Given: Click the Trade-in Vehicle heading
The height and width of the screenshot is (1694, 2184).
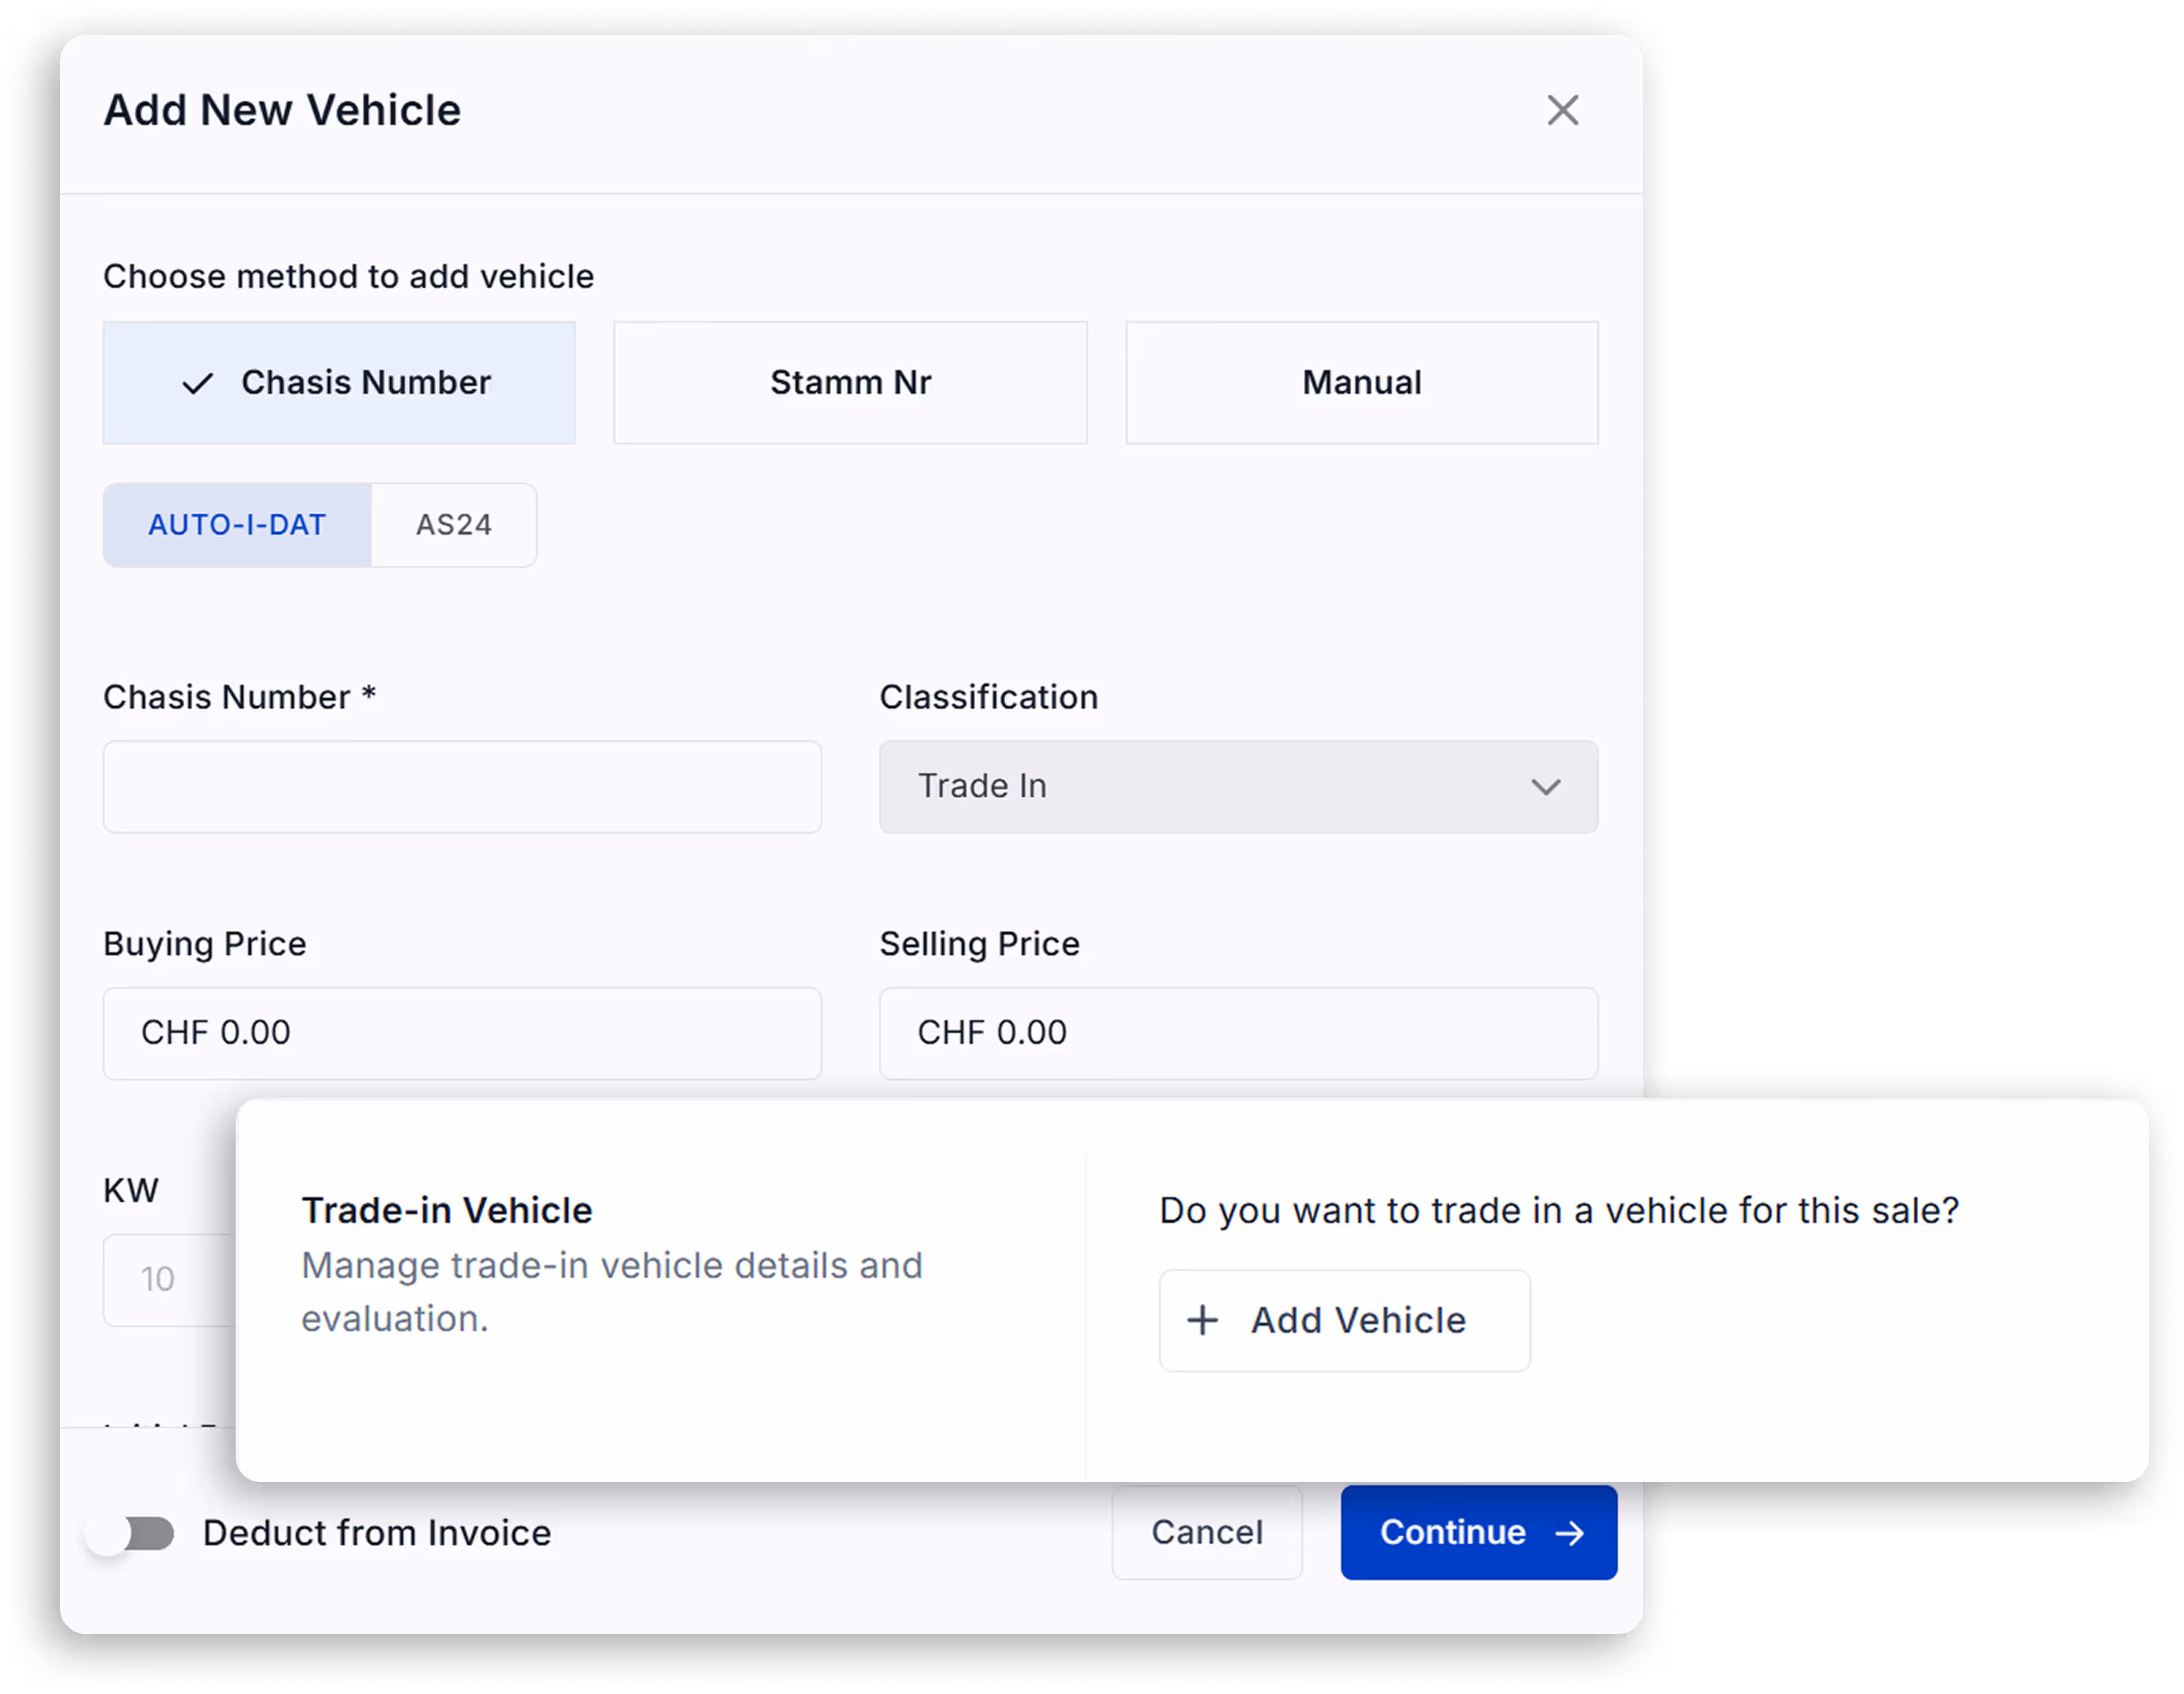Looking at the screenshot, I should click(x=447, y=1211).
